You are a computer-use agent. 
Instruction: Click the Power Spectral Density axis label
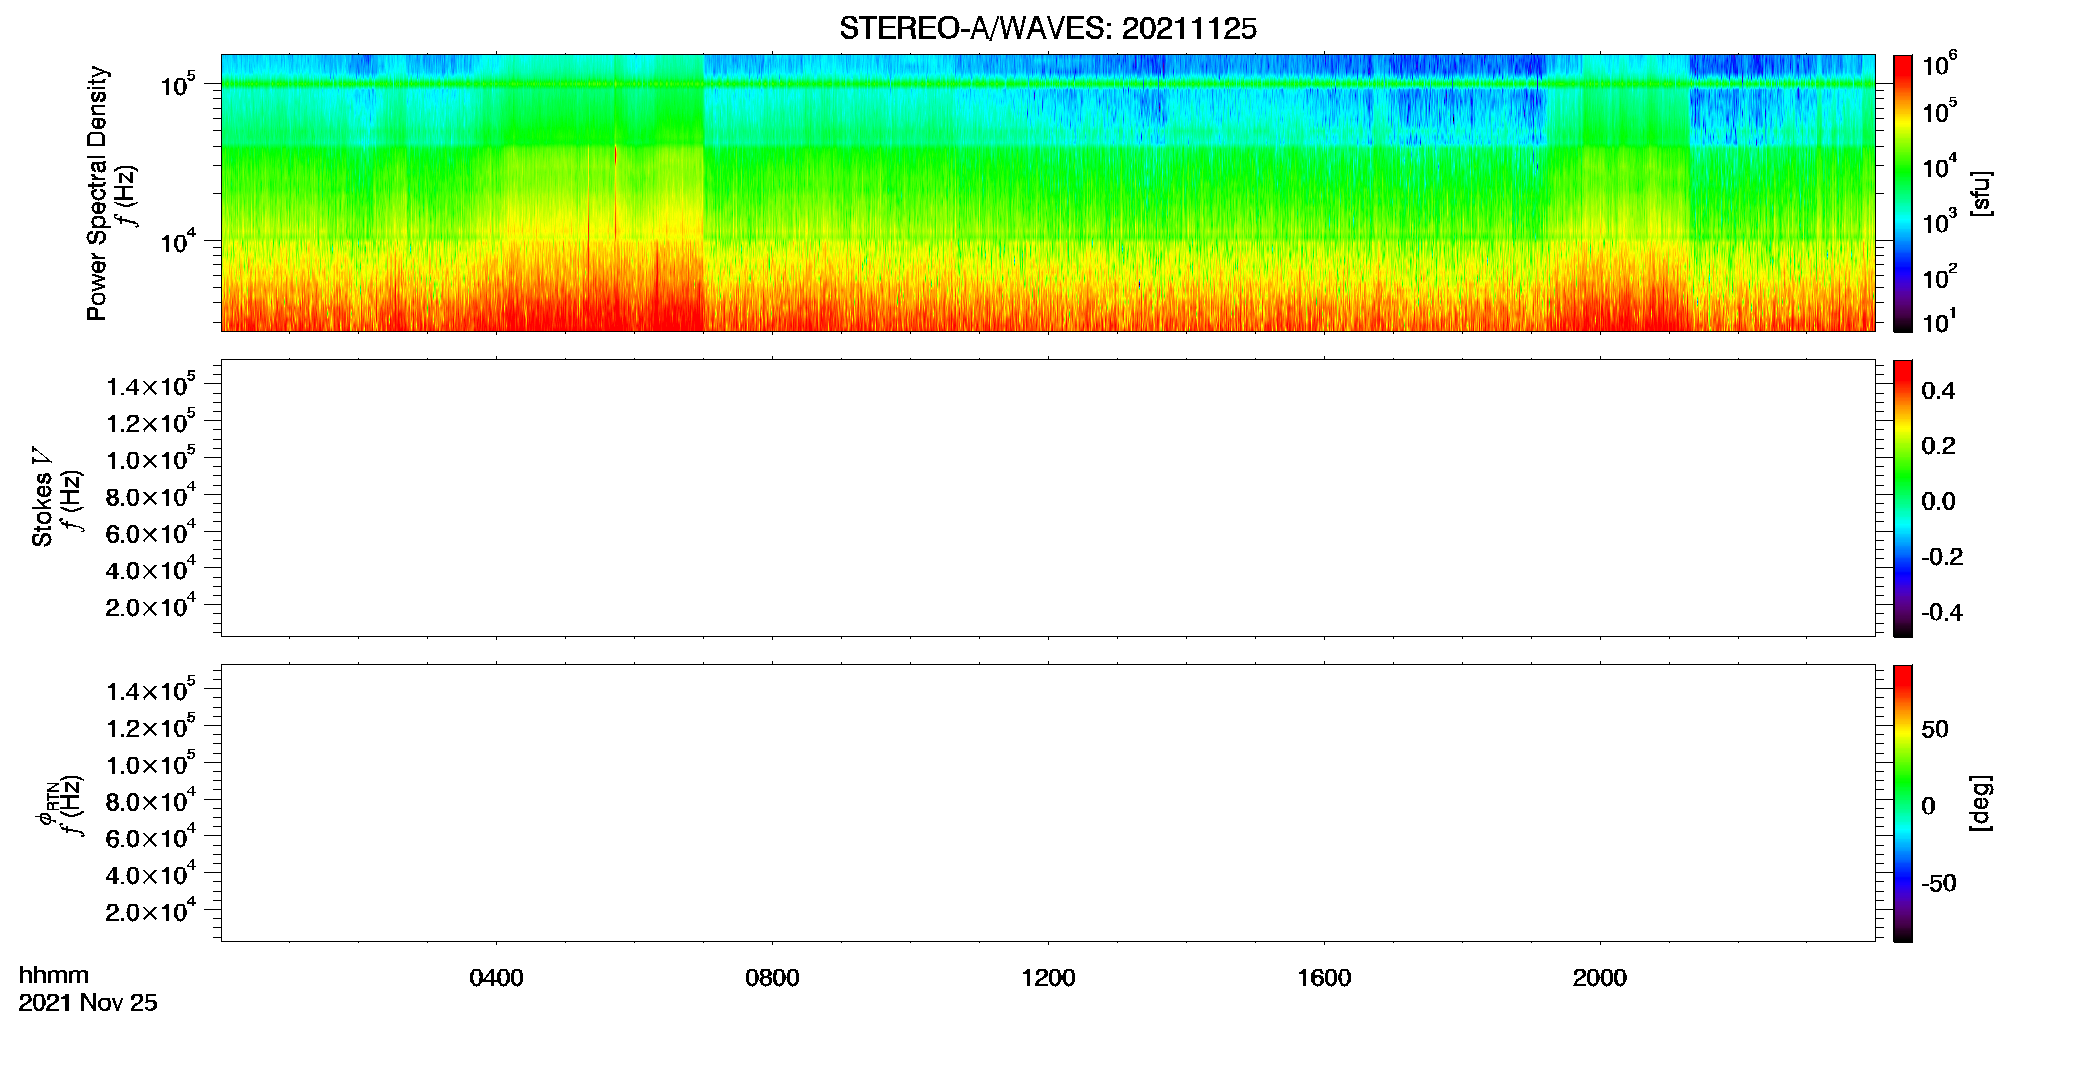[x=97, y=193]
